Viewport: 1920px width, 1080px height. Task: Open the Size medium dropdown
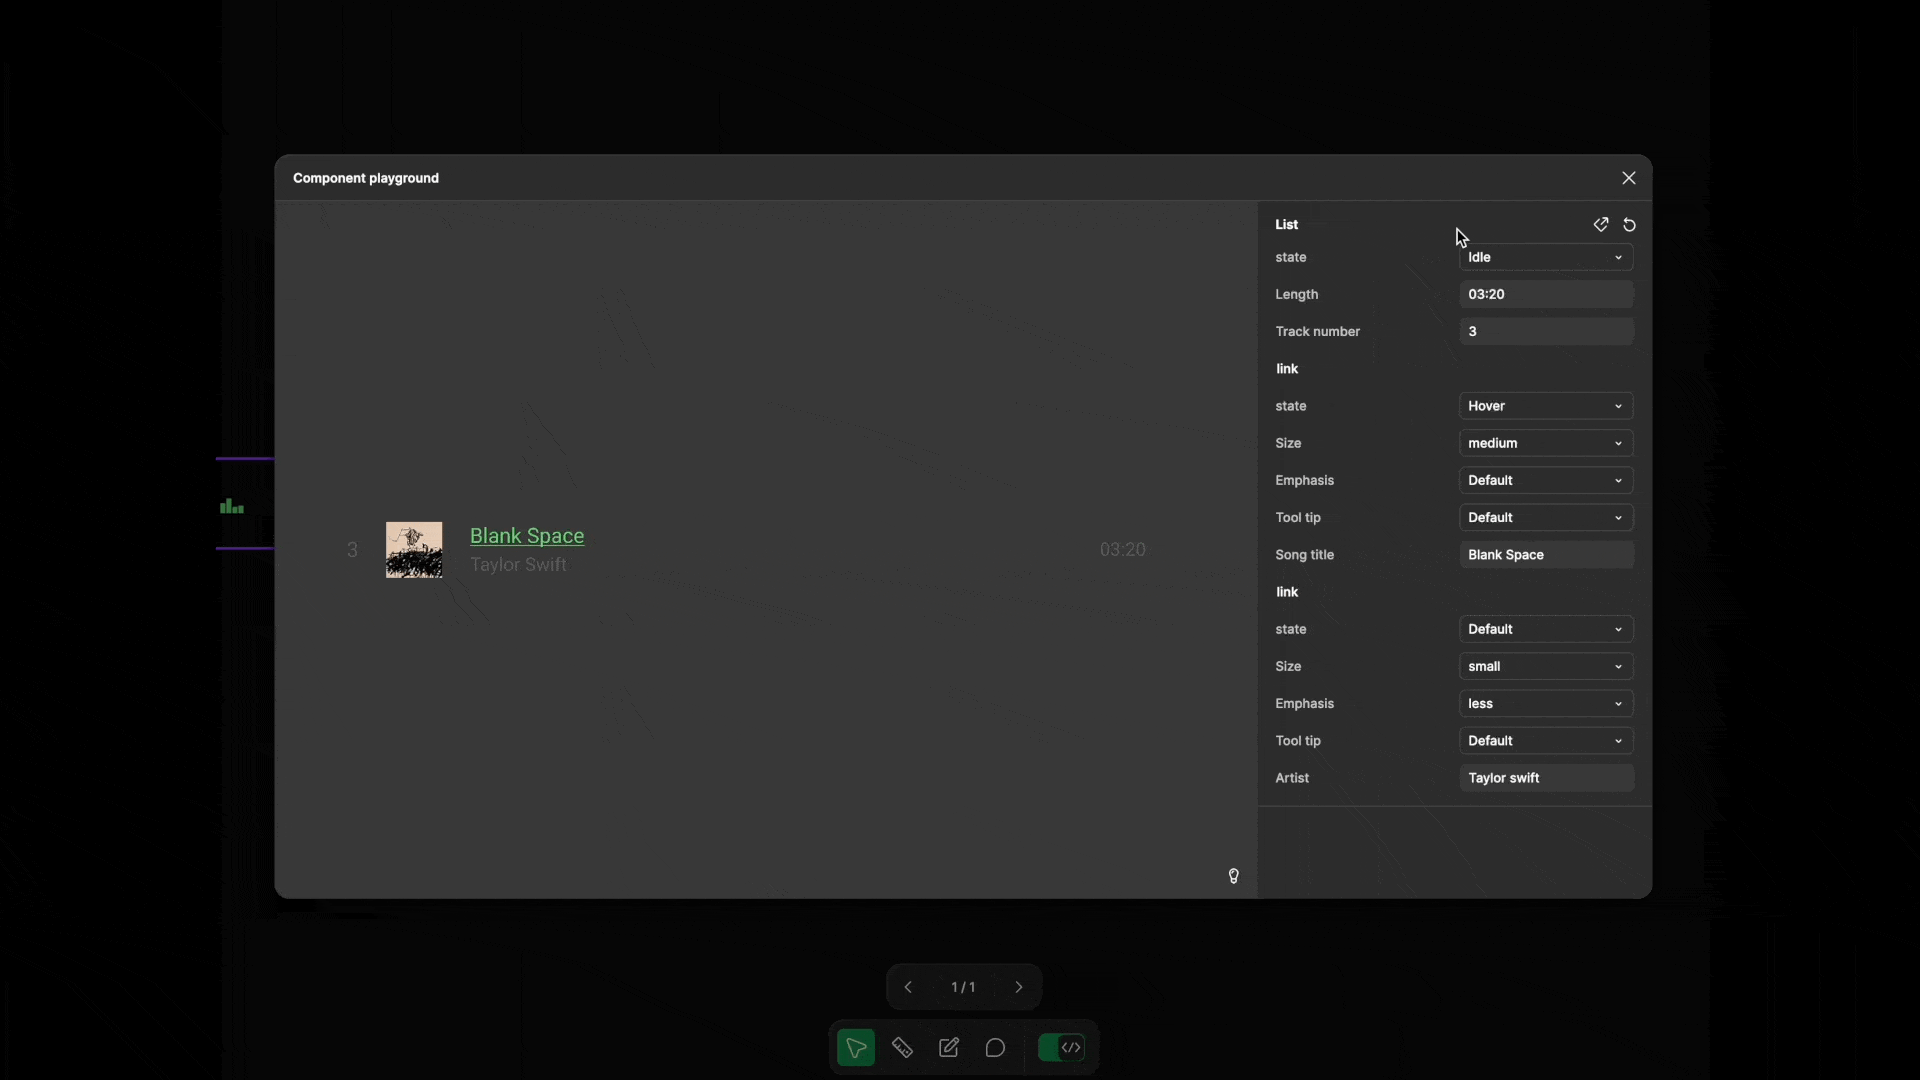tap(1546, 443)
